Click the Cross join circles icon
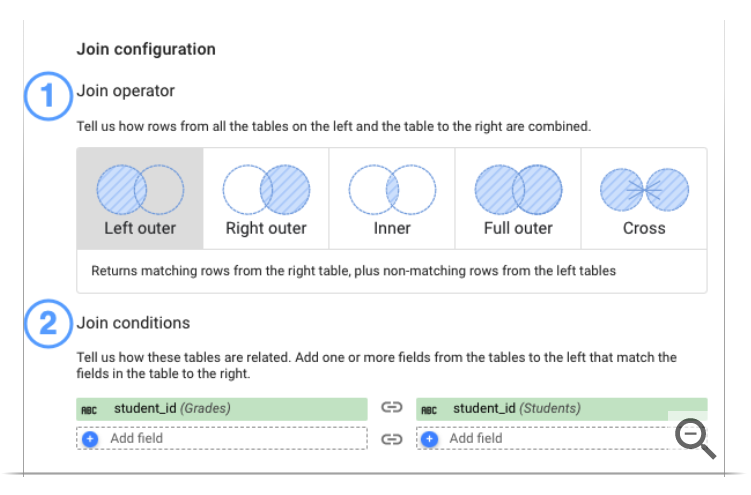The width and height of the screenshot is (751, 495). (644, 190)
